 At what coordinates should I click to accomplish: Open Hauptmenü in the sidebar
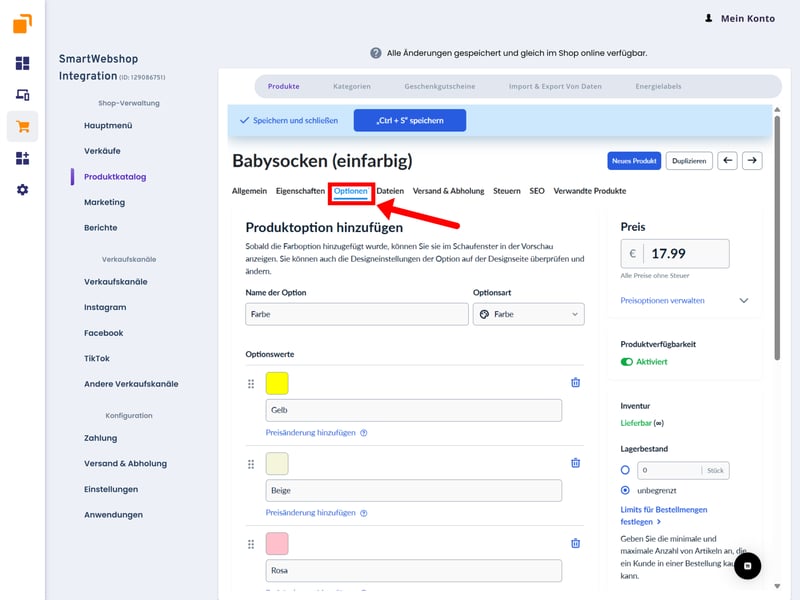108,126
